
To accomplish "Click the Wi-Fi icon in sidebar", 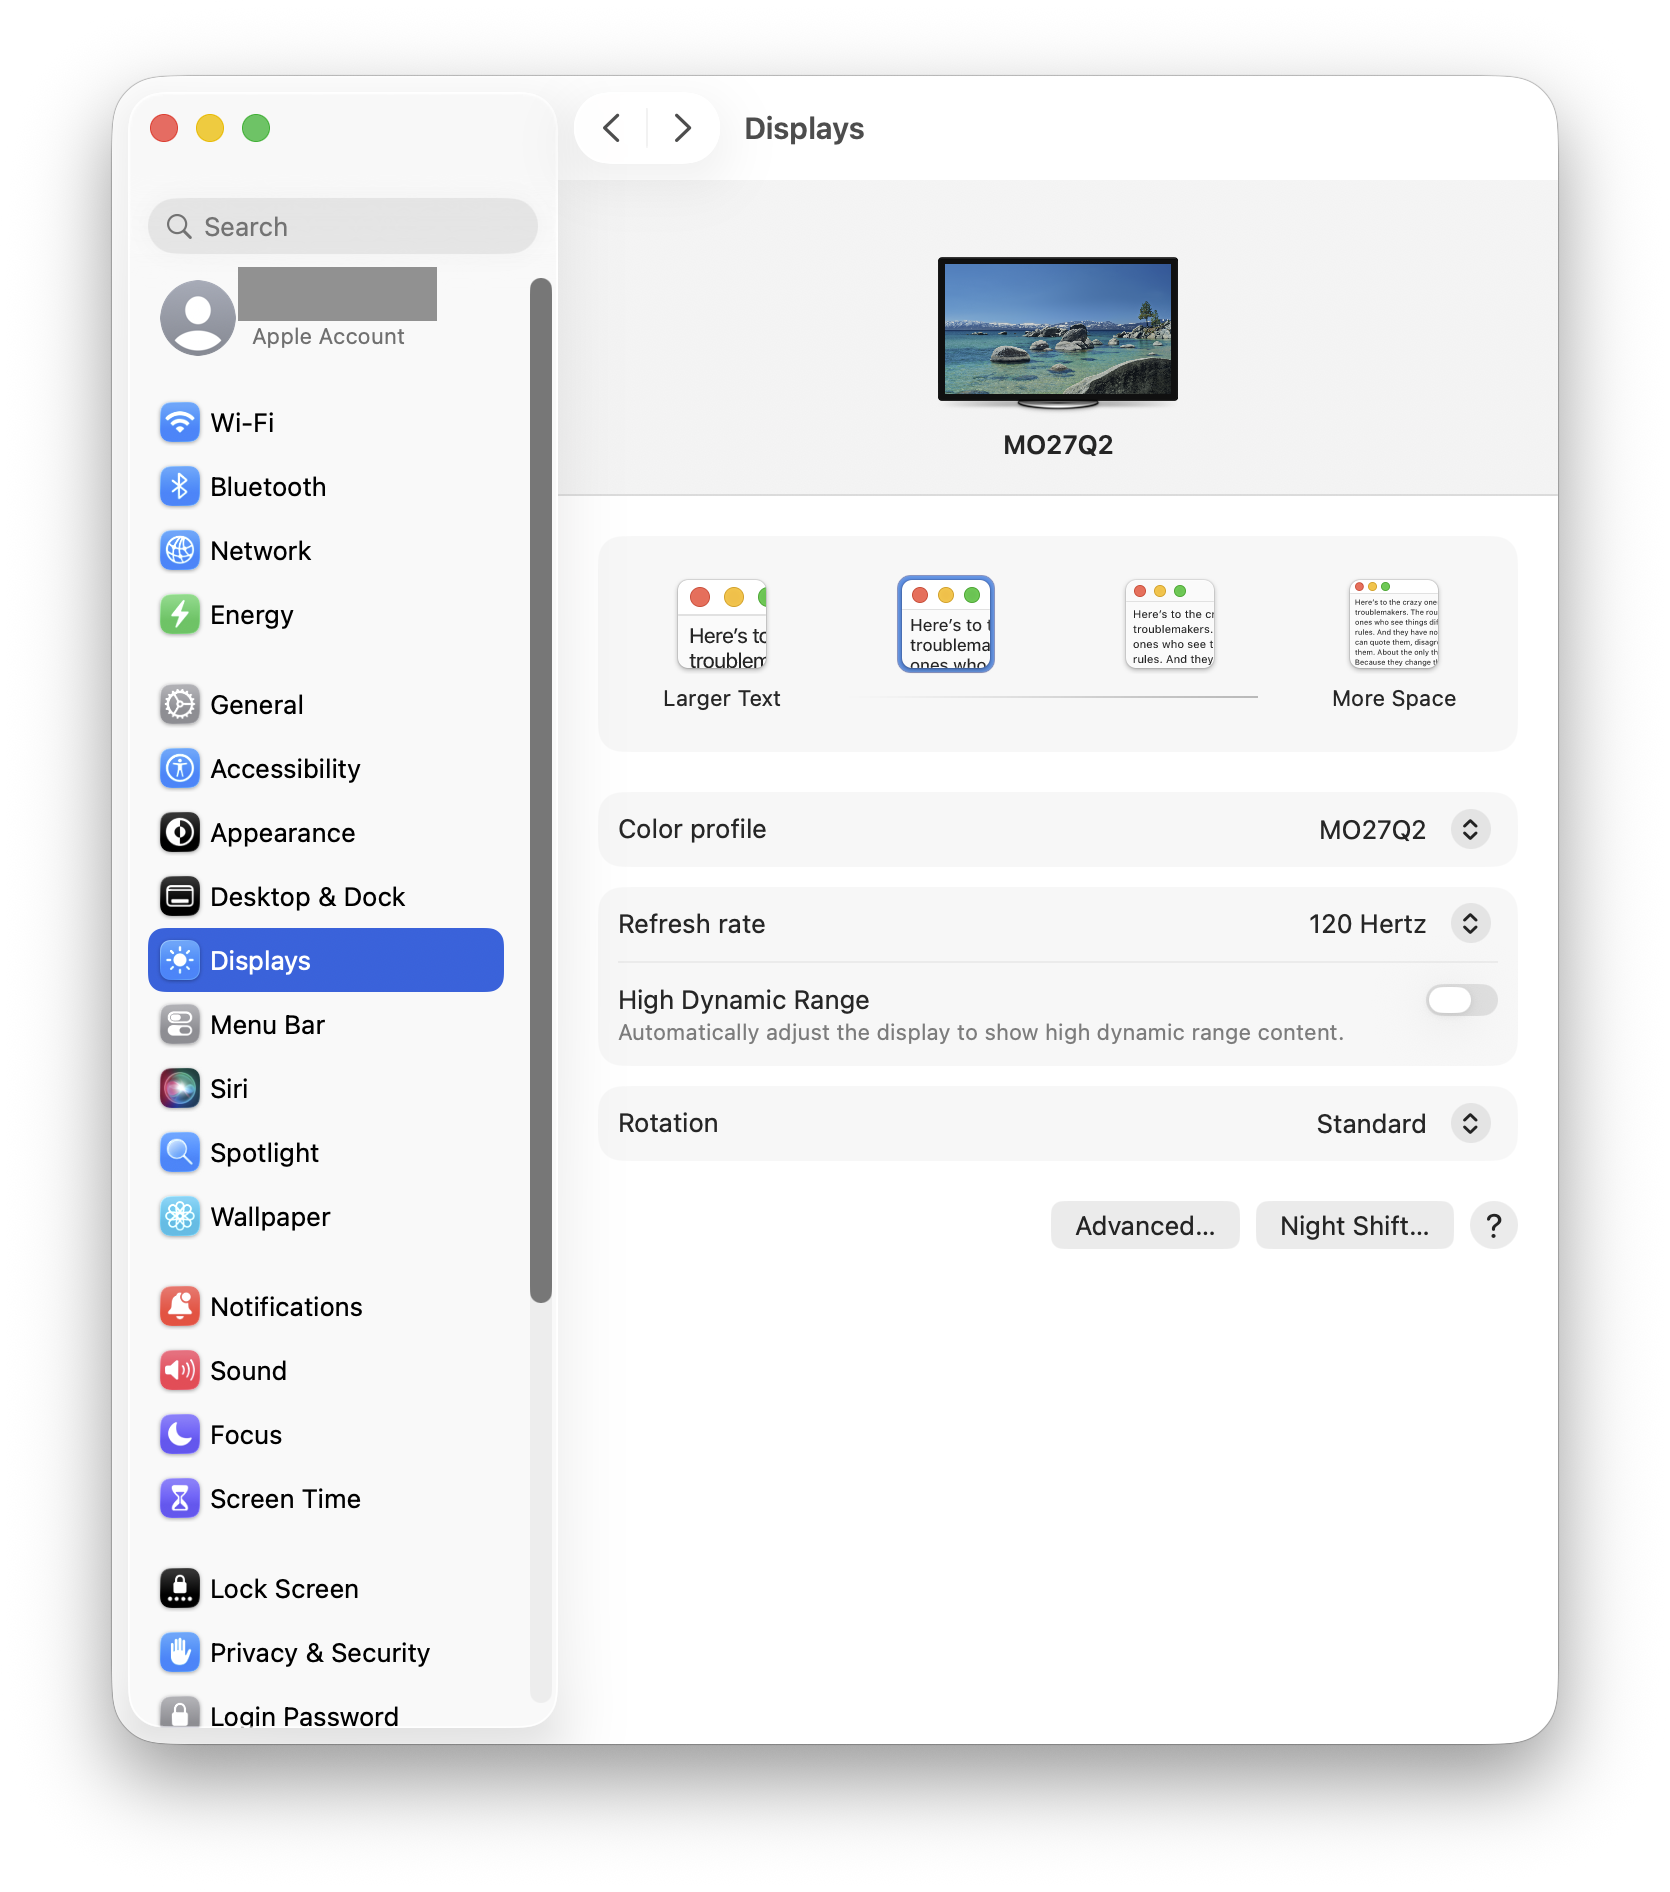I will [x=180, y=423].
